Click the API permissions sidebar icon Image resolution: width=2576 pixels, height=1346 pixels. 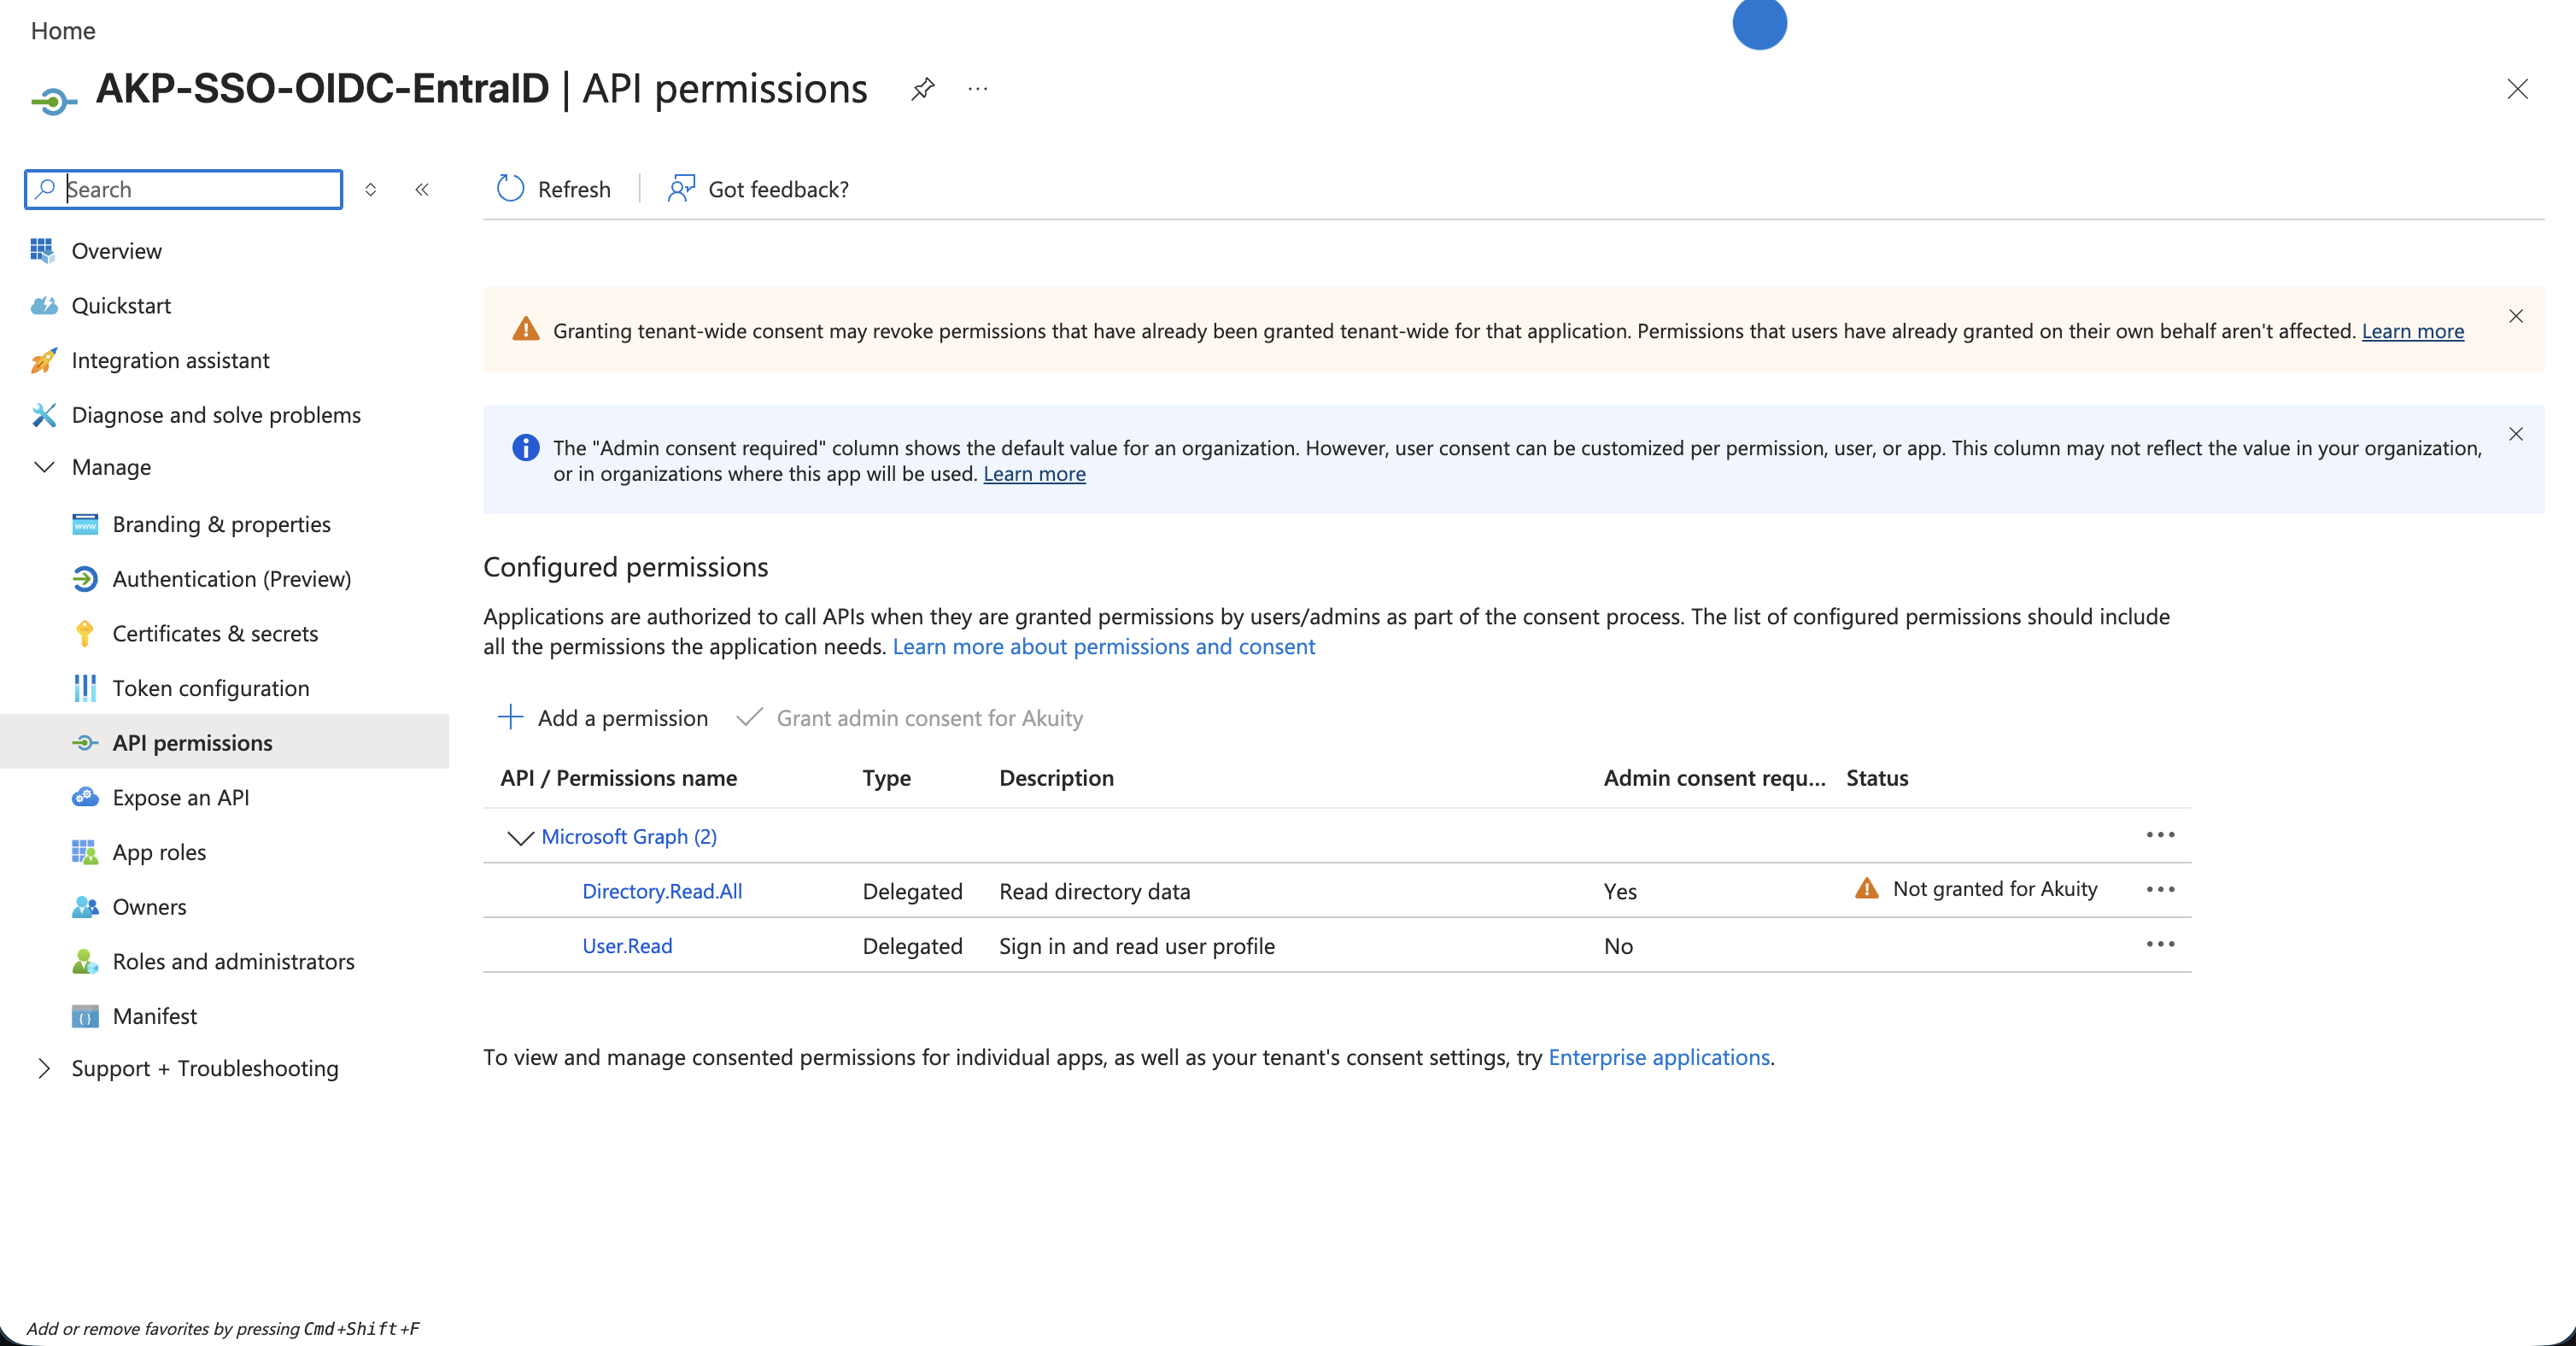(x=85, y=743)
